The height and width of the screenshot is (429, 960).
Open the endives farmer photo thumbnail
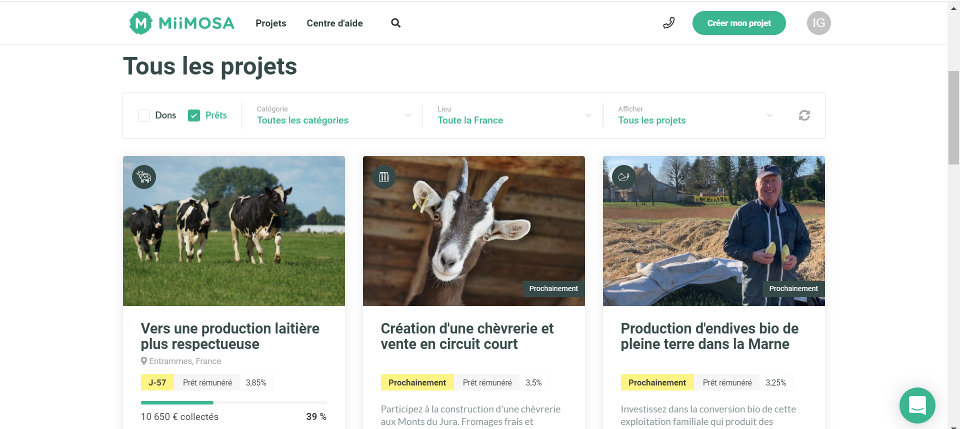coord(714,230)
